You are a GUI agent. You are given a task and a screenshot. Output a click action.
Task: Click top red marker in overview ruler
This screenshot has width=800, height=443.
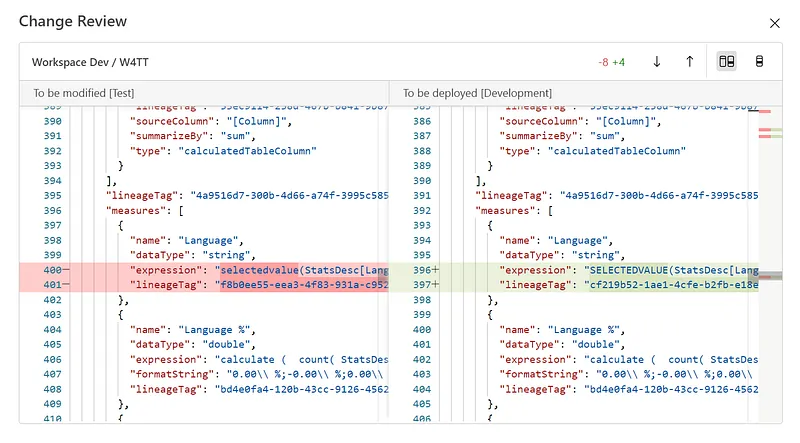click(764, 111)
